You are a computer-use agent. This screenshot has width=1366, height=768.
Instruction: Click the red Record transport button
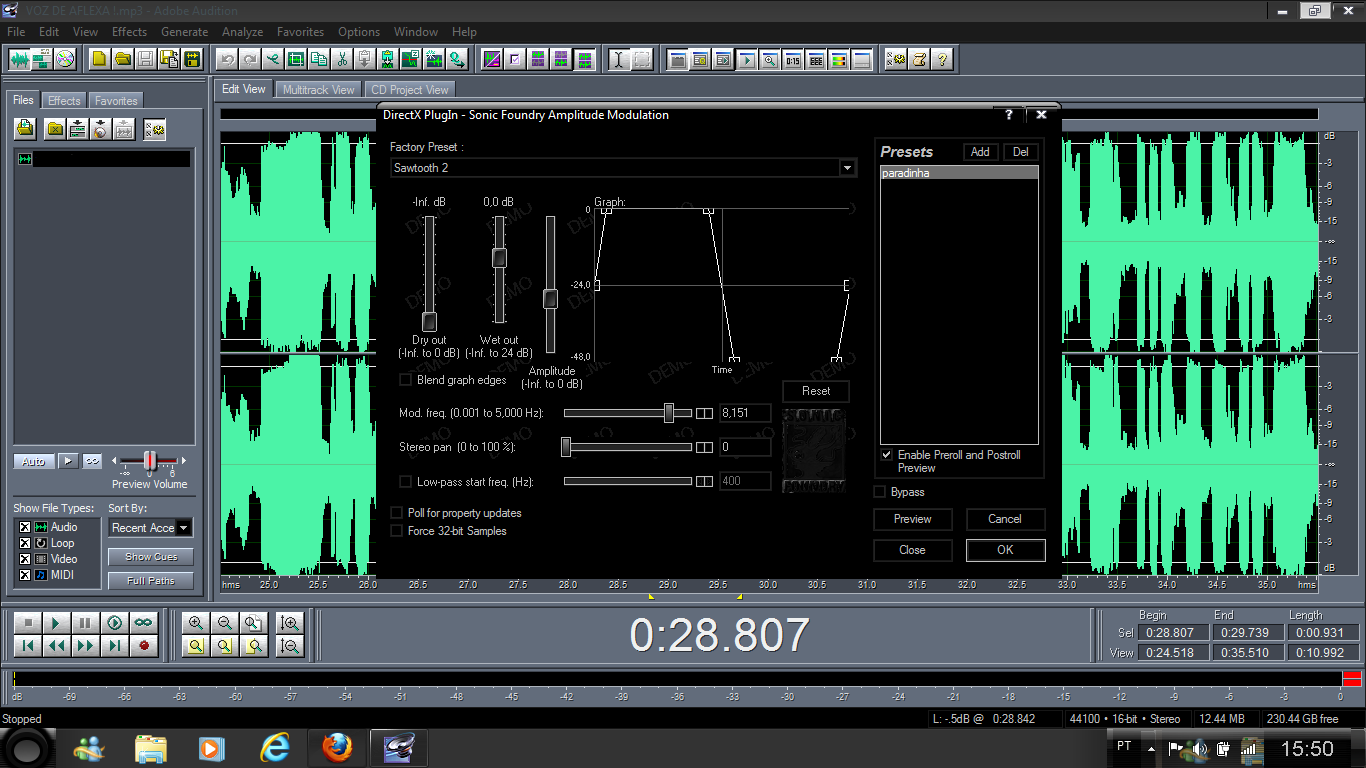tap(144, 646)
